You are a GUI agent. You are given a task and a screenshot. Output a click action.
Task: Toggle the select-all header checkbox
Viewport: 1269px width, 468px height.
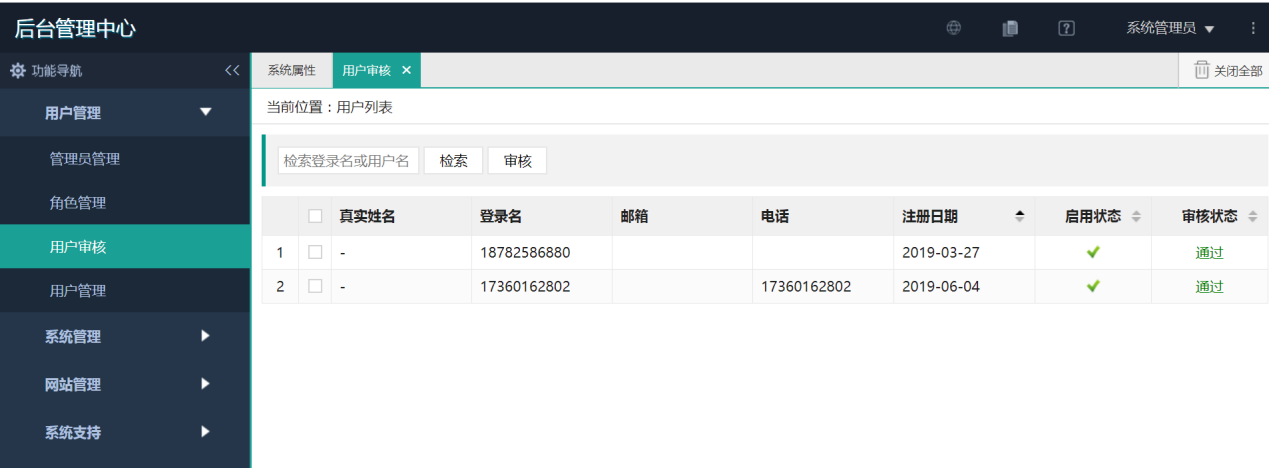point(315,216)
